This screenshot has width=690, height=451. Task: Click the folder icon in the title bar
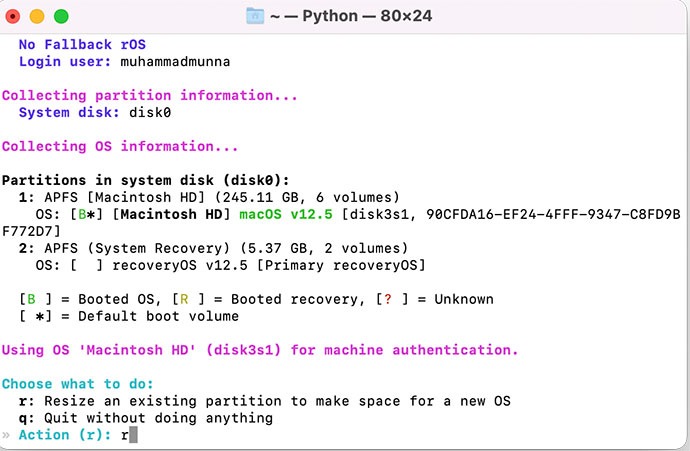coord(255,16)
